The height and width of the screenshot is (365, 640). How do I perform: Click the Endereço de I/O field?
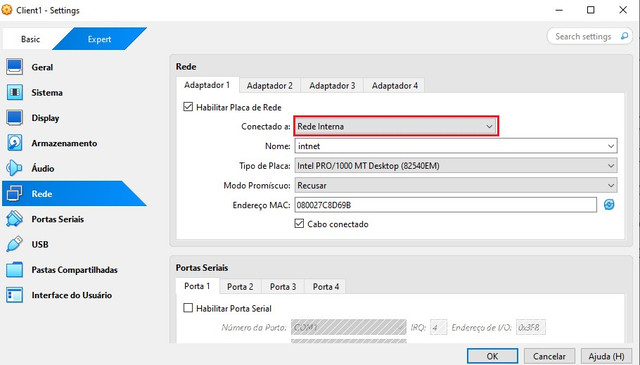click(x=530, y=327)
